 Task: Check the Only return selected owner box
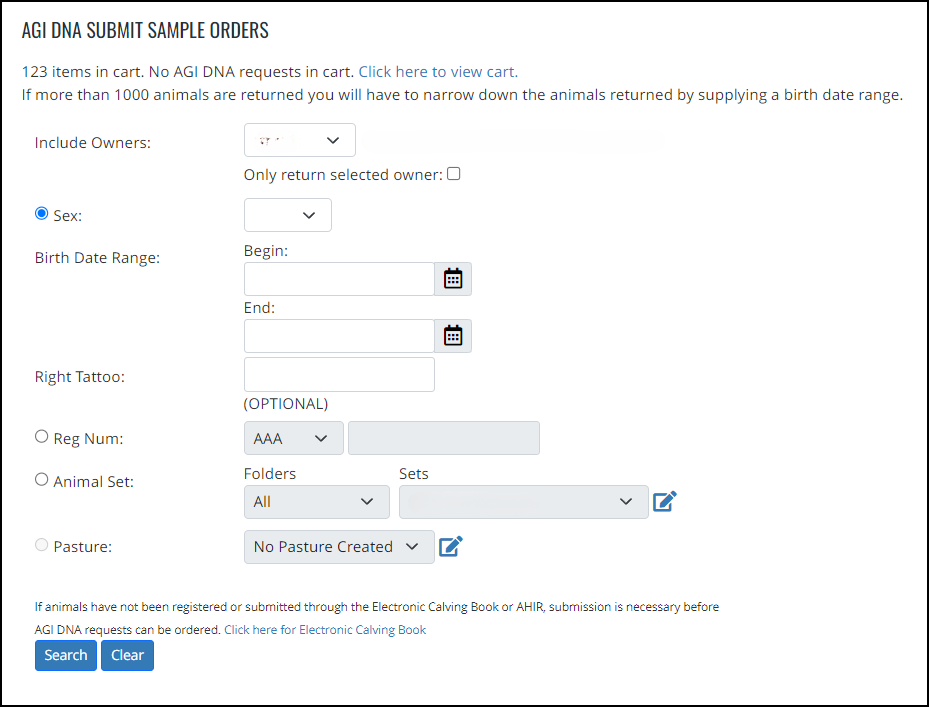click(x=454, y=174)
